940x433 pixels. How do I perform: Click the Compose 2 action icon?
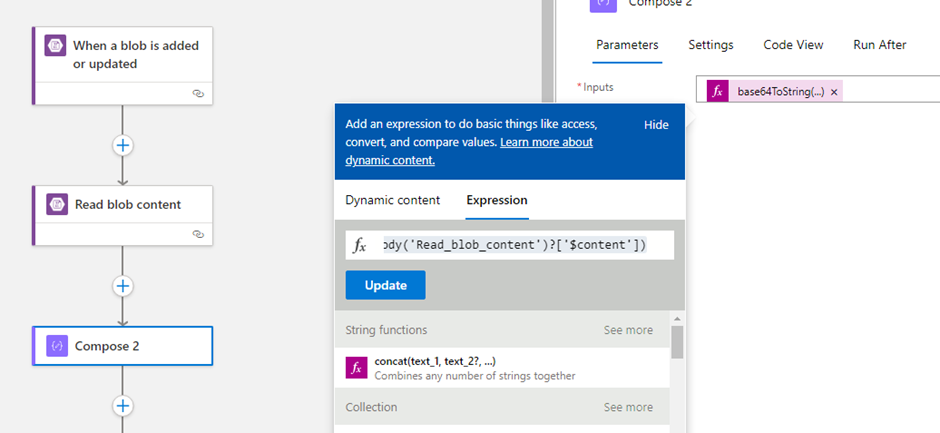pos(57,345)
